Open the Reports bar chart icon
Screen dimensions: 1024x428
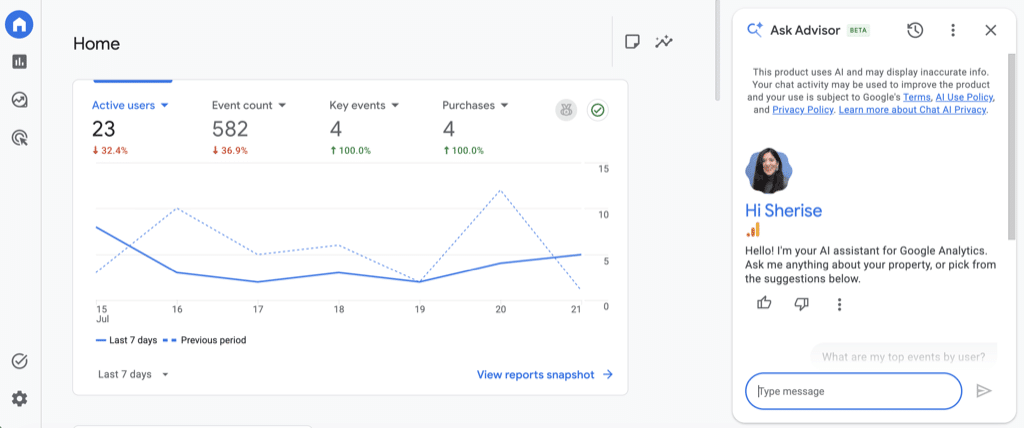point(20,62)
